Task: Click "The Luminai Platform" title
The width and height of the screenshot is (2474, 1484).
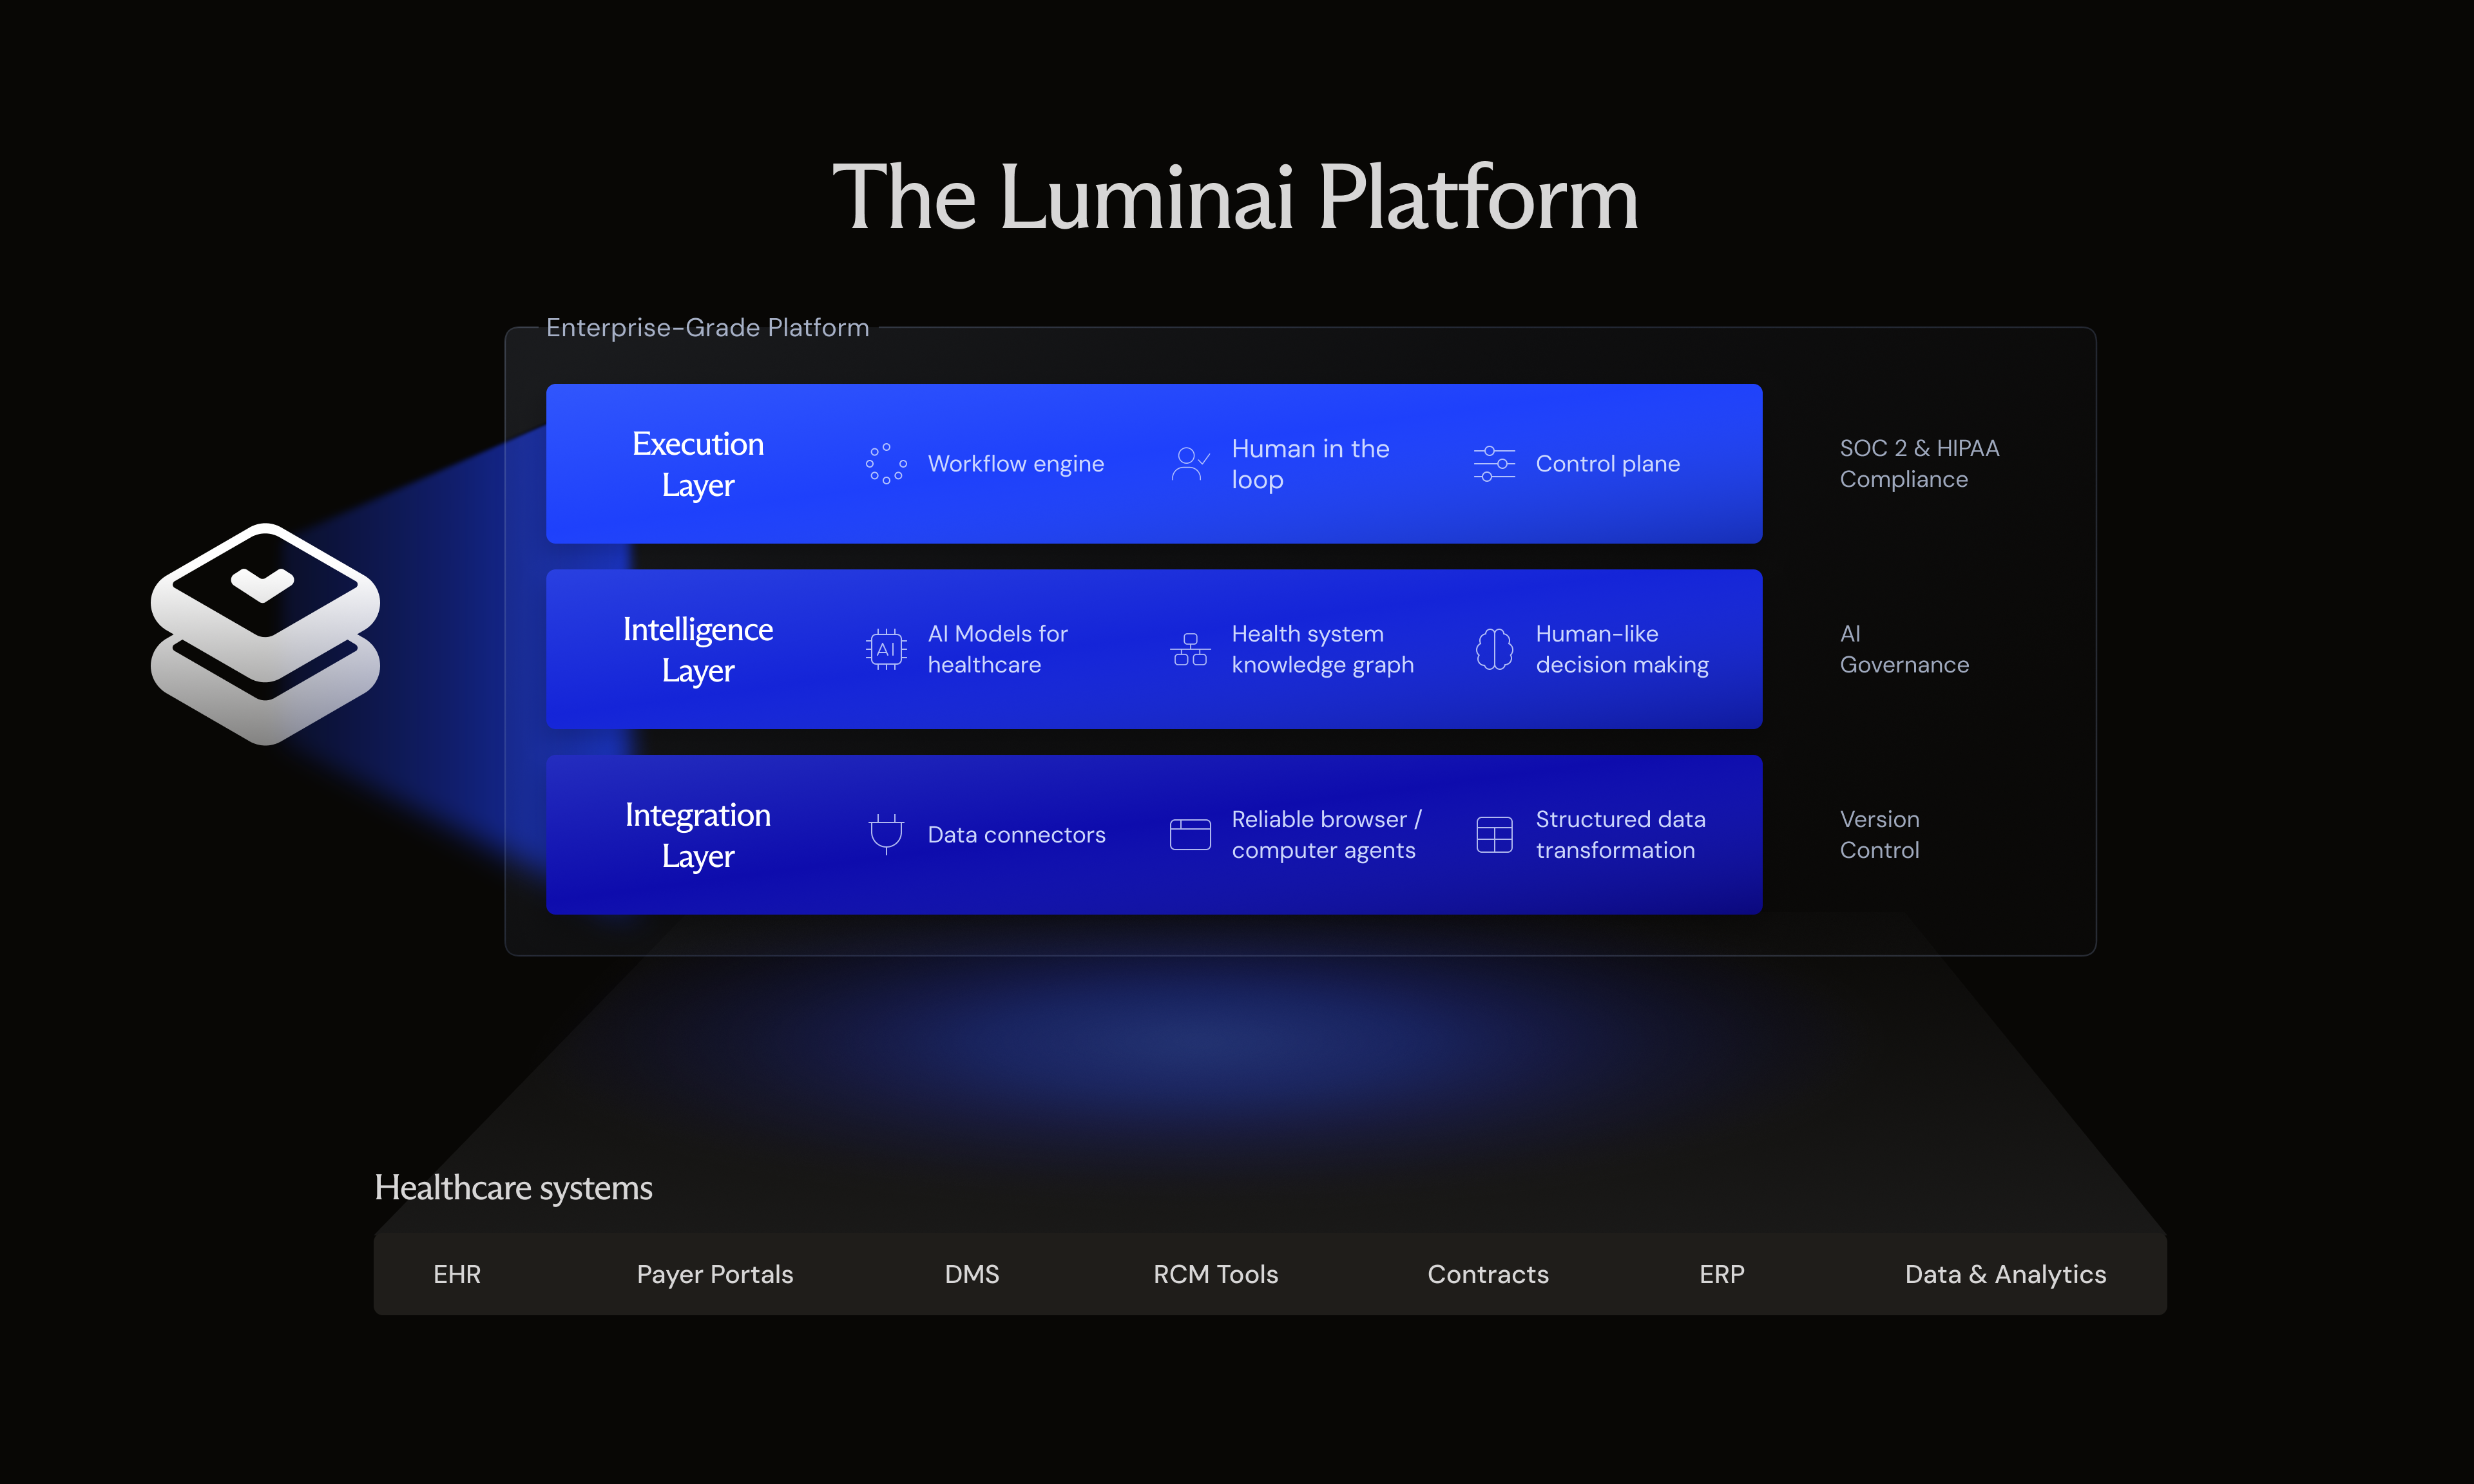Action: click(1235, 197)
